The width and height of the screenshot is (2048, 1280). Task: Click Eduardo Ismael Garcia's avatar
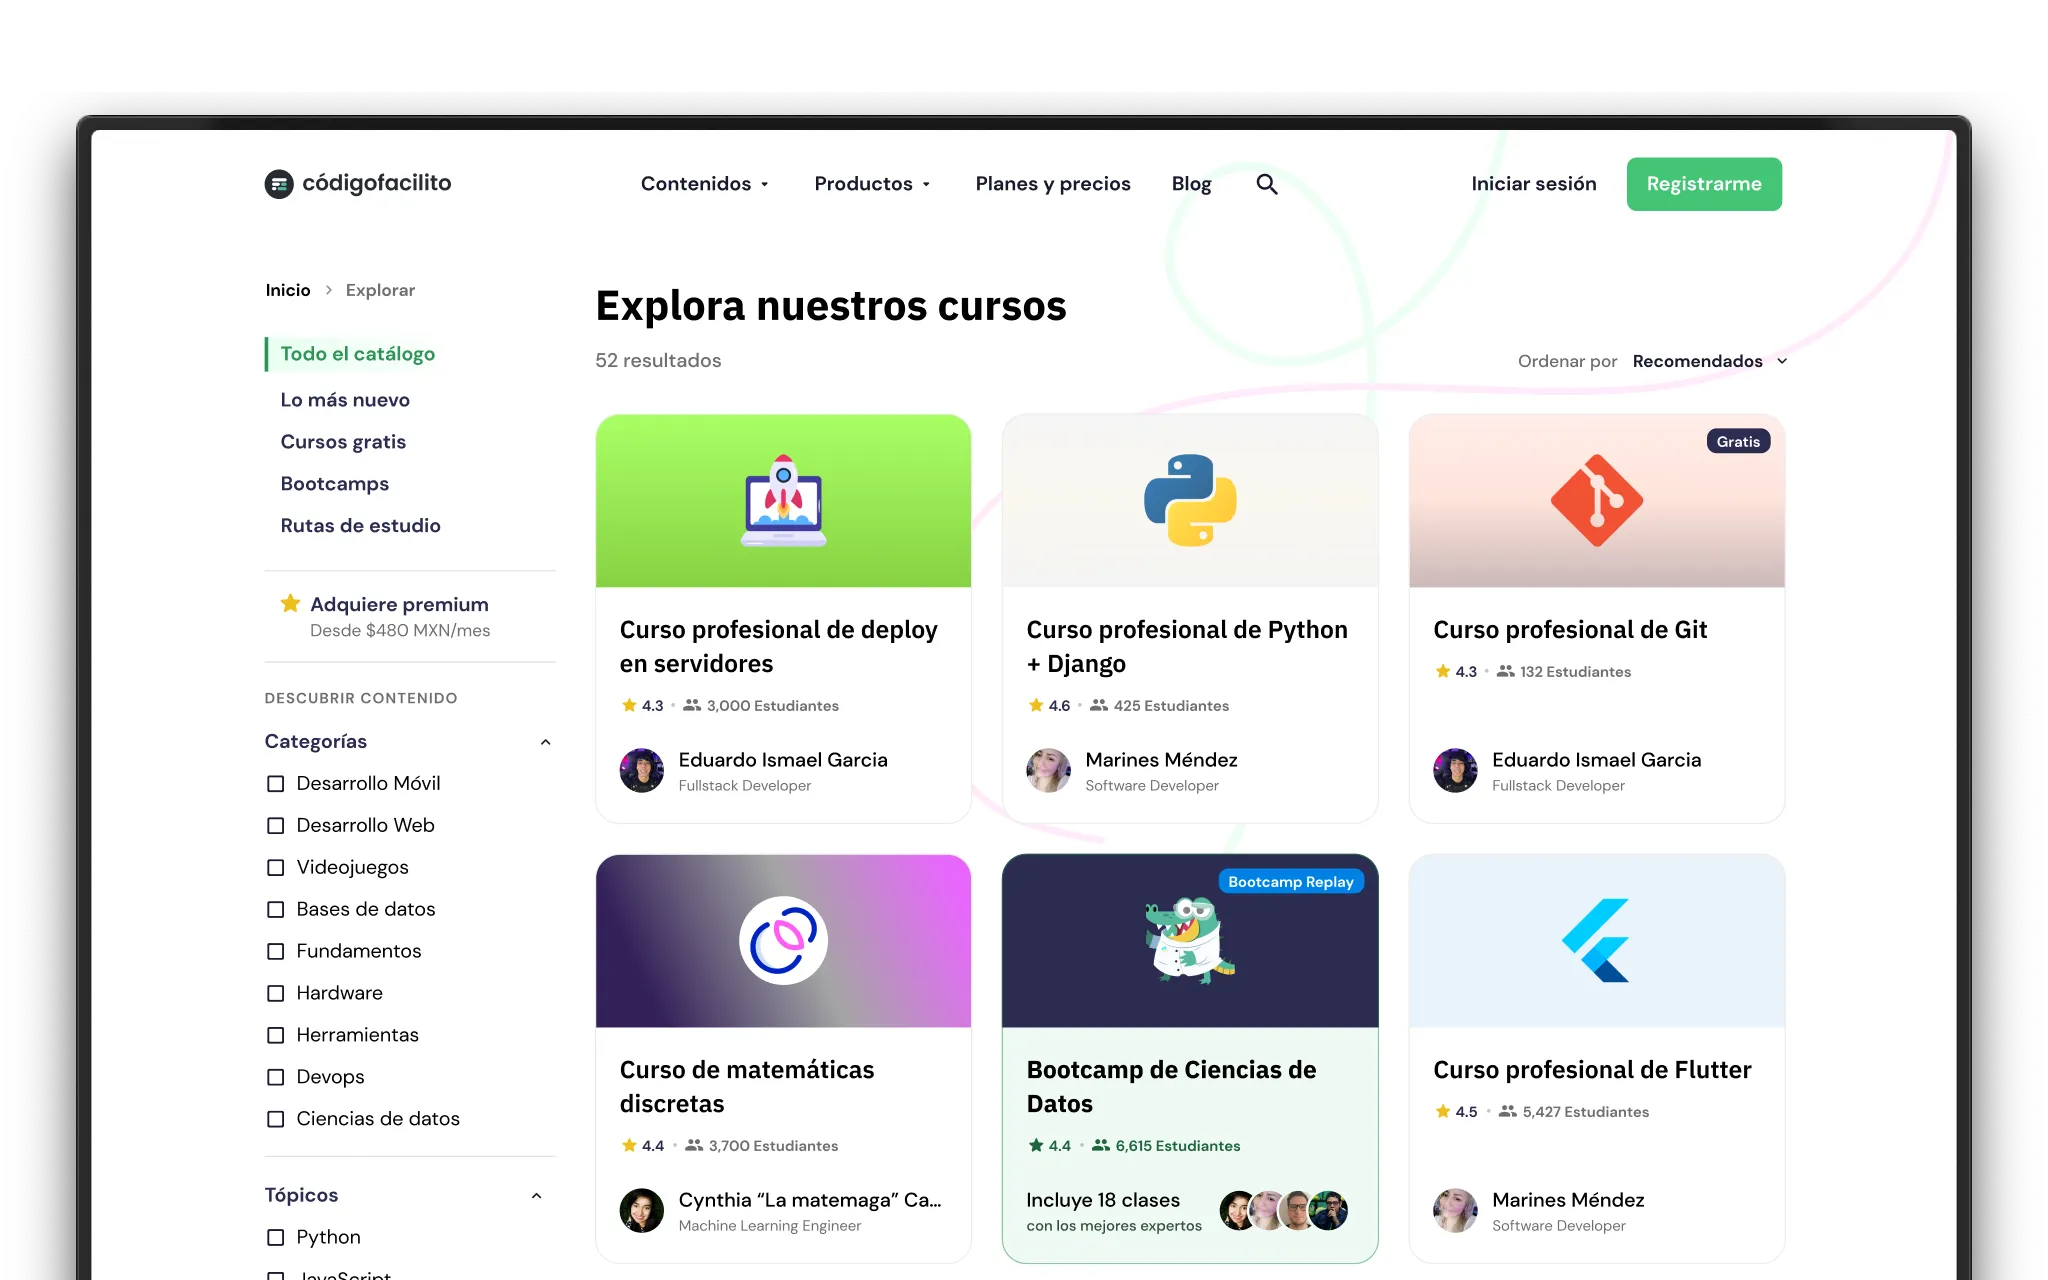(641, 770)
